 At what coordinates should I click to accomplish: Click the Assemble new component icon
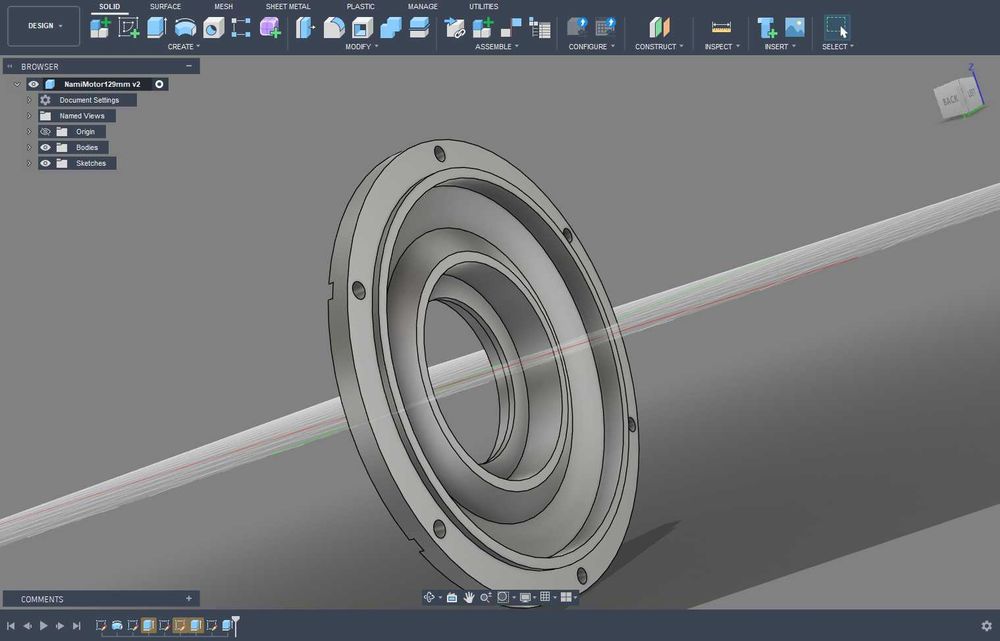(x=483, y=28)
